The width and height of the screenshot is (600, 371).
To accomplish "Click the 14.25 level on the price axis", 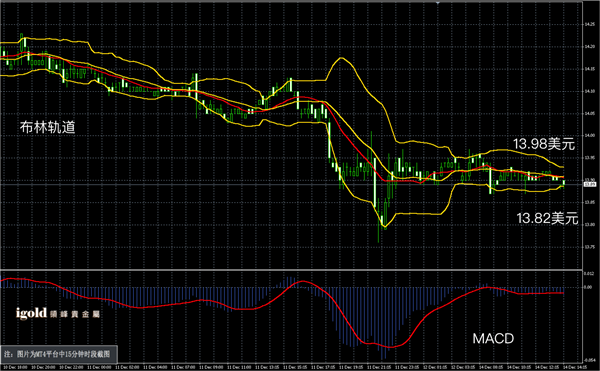I will point(589,24).
